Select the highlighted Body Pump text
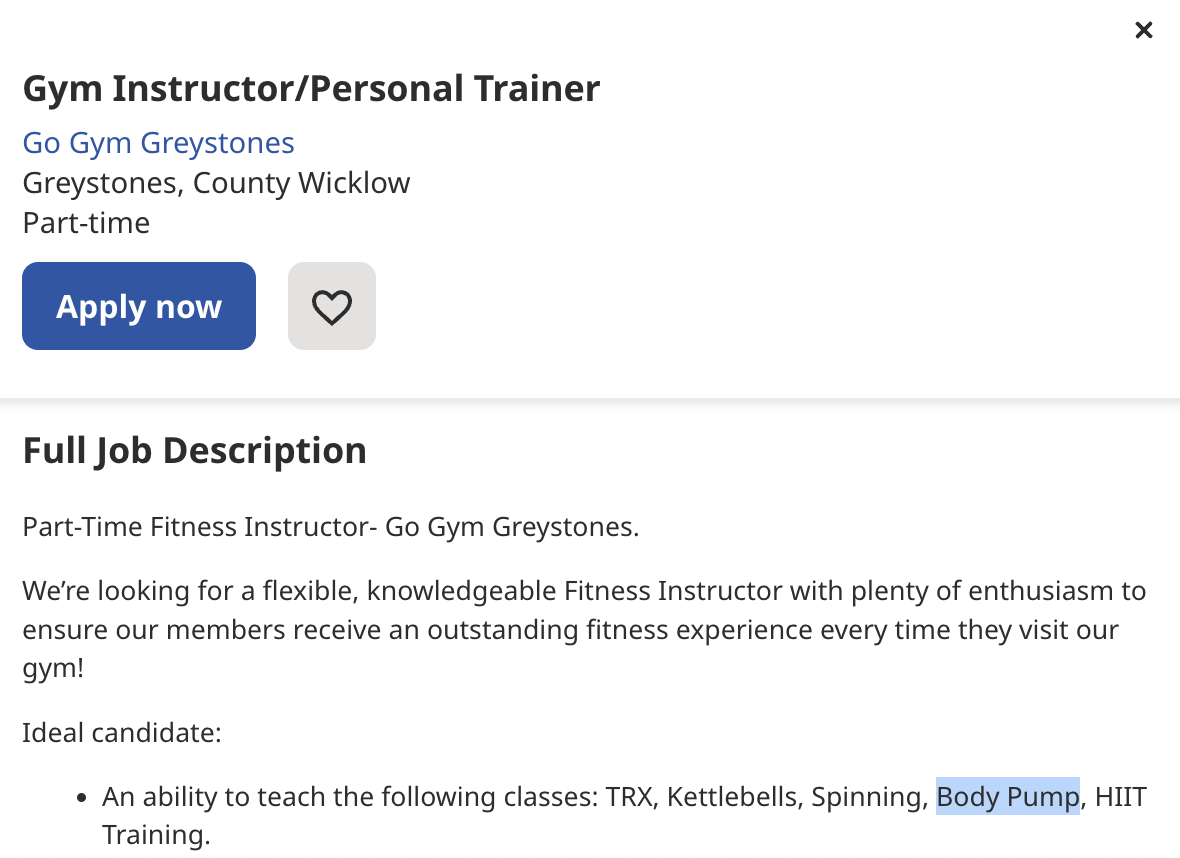Image resolution: width=1180 pixels, height=858 pixels. (x=1007, y=796)
